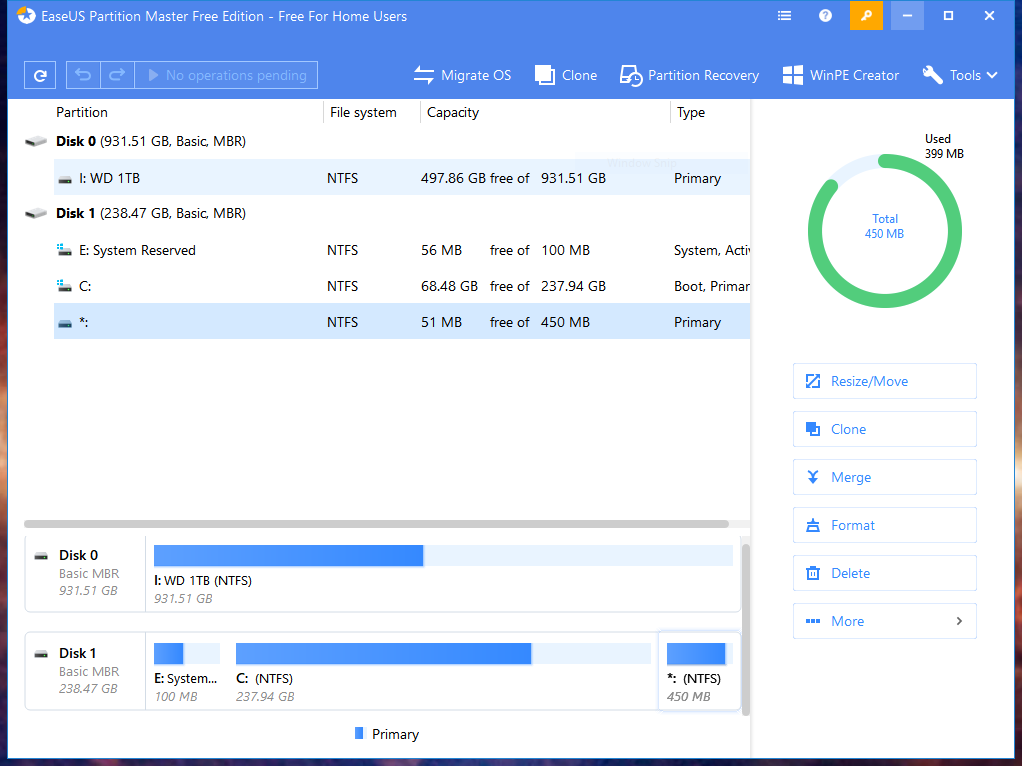Screen dimensions: 1022x766
Task: Click the More chevron arrow
Action: (959, 621)
